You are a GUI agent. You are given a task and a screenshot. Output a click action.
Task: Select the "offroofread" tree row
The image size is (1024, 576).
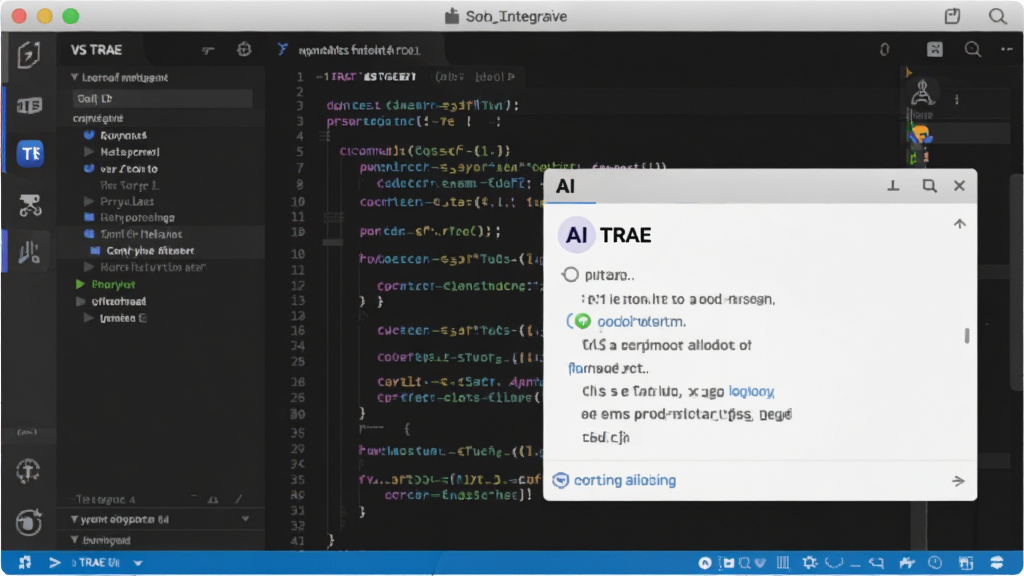(x=119, y=301)
